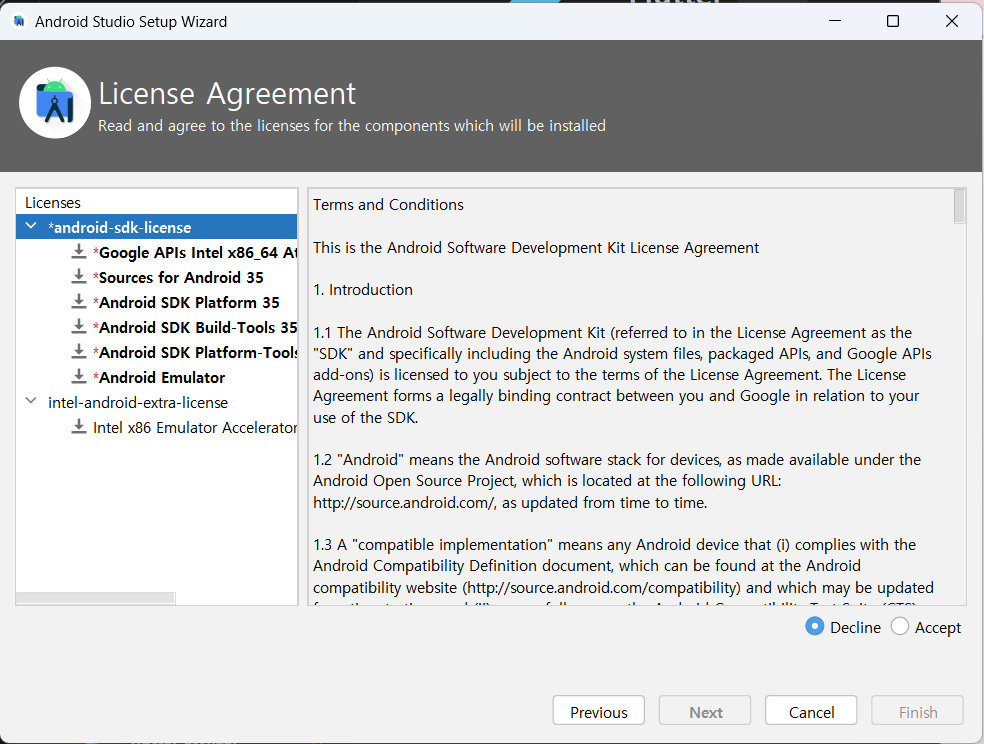The width and height of the screenshot is (984, 744).
Task: Click the http://source.android.com/ URL text
Action: [405, 503]
